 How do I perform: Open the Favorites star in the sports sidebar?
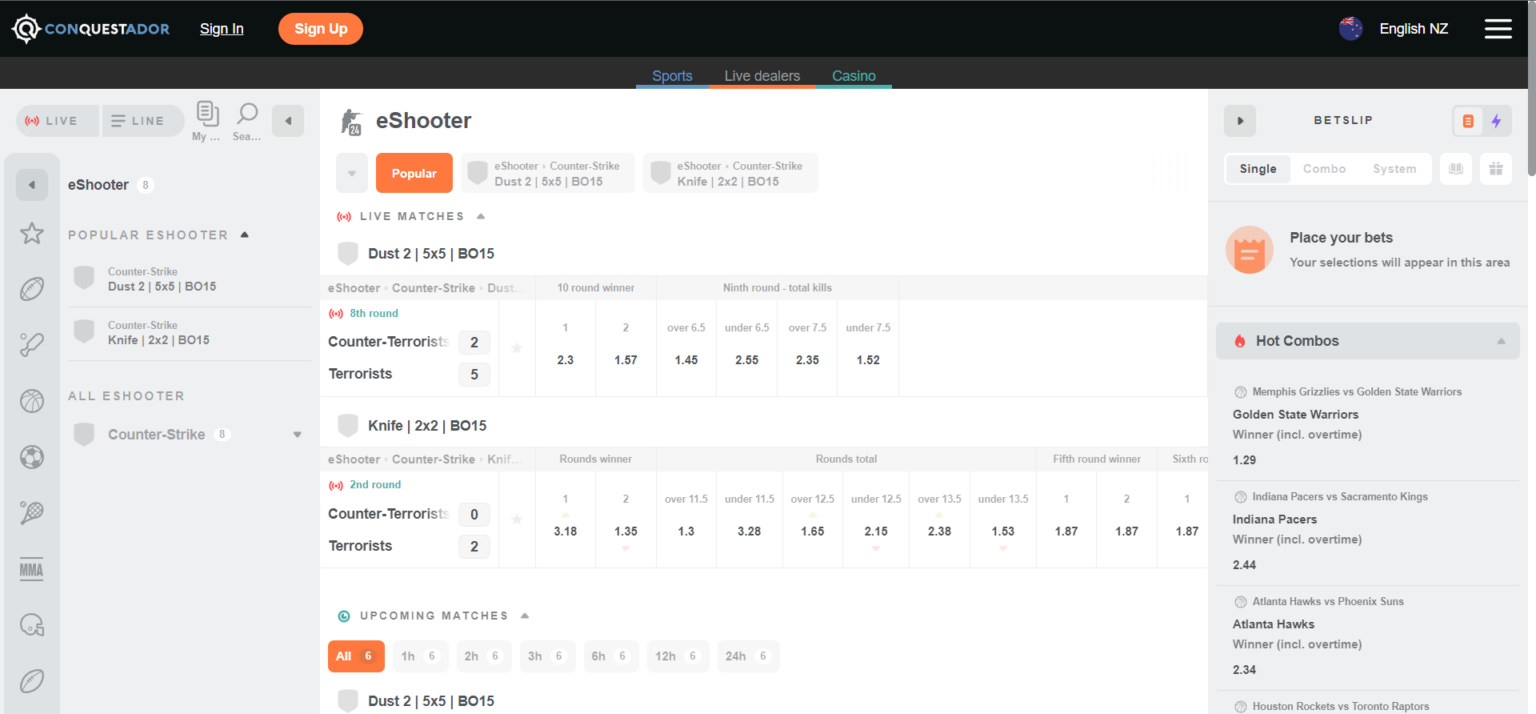(32, 234)
